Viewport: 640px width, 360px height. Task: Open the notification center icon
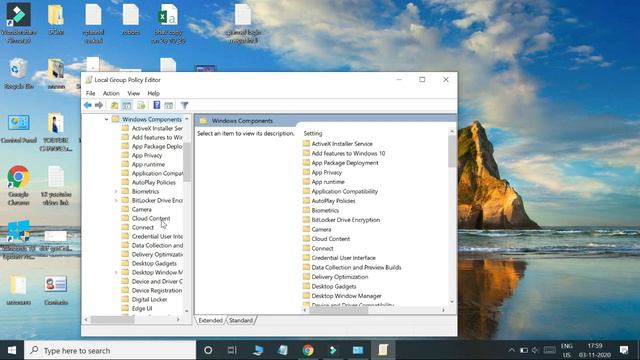coord(624,350)
